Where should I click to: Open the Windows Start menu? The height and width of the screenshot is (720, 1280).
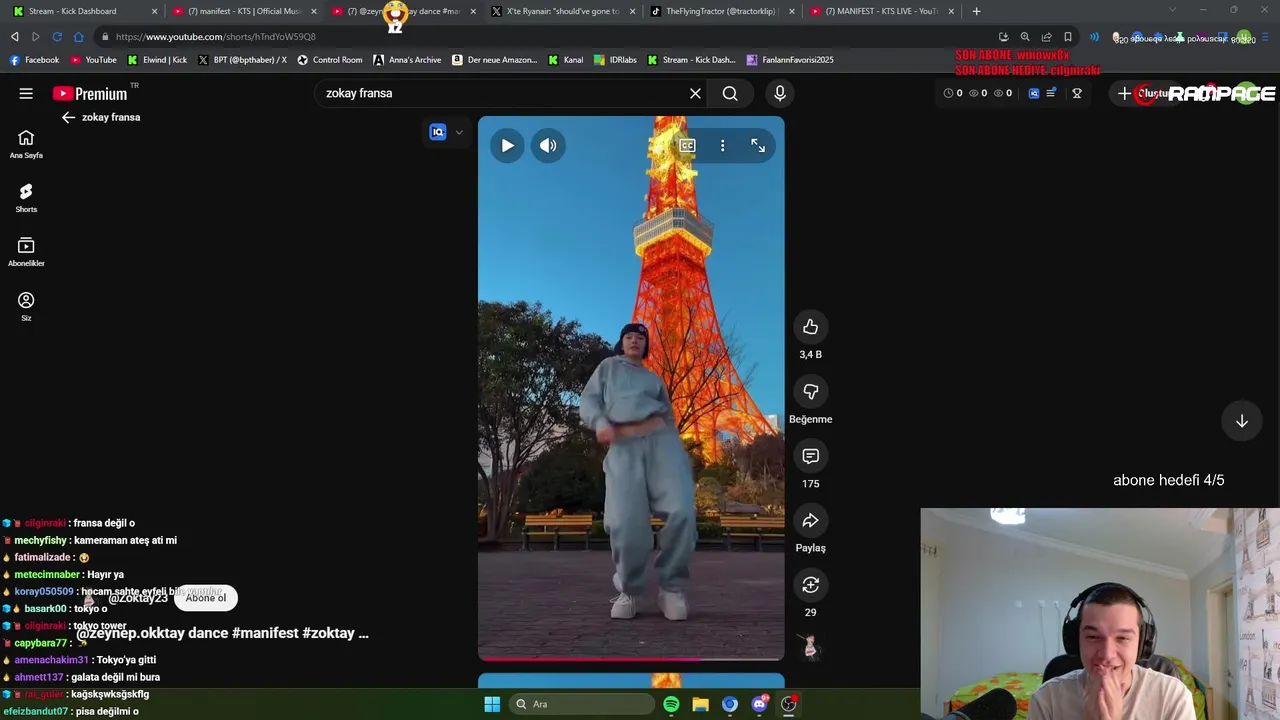click(492, 704)
